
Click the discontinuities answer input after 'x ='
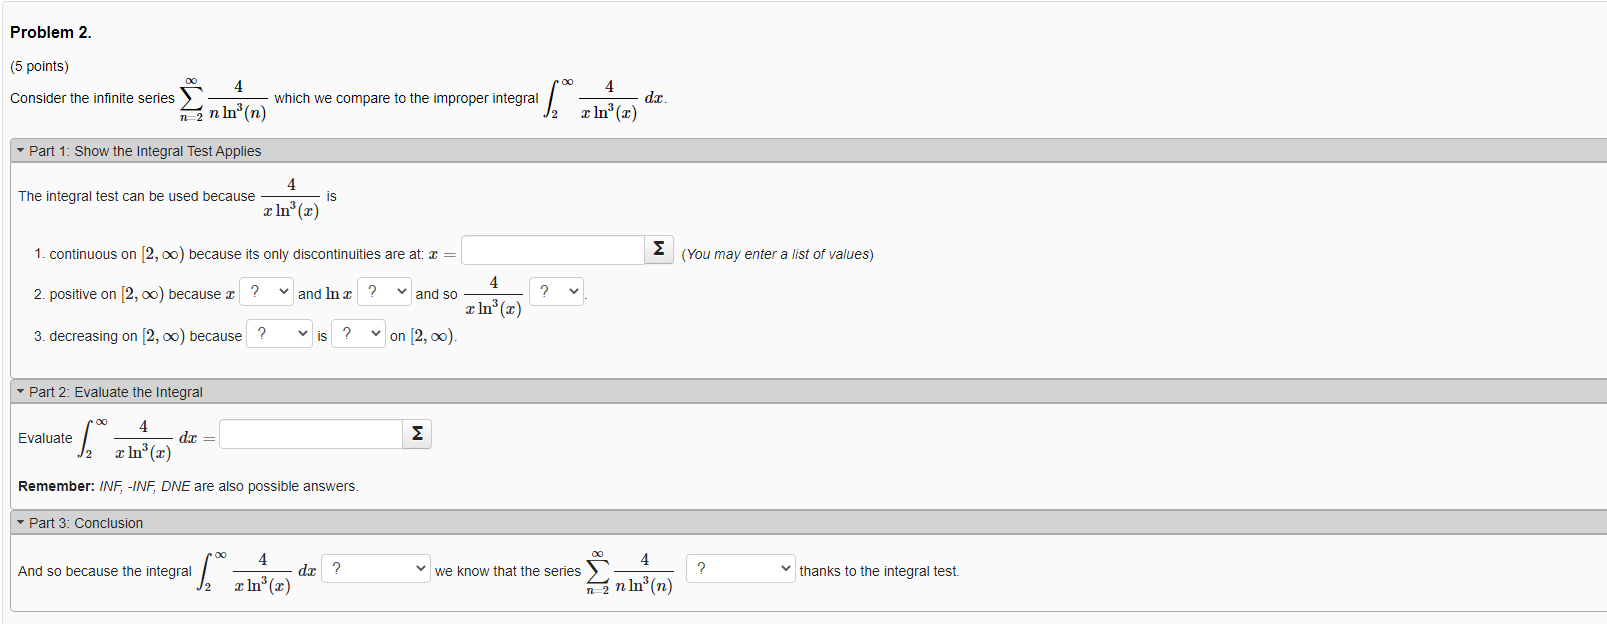point(552,249)
